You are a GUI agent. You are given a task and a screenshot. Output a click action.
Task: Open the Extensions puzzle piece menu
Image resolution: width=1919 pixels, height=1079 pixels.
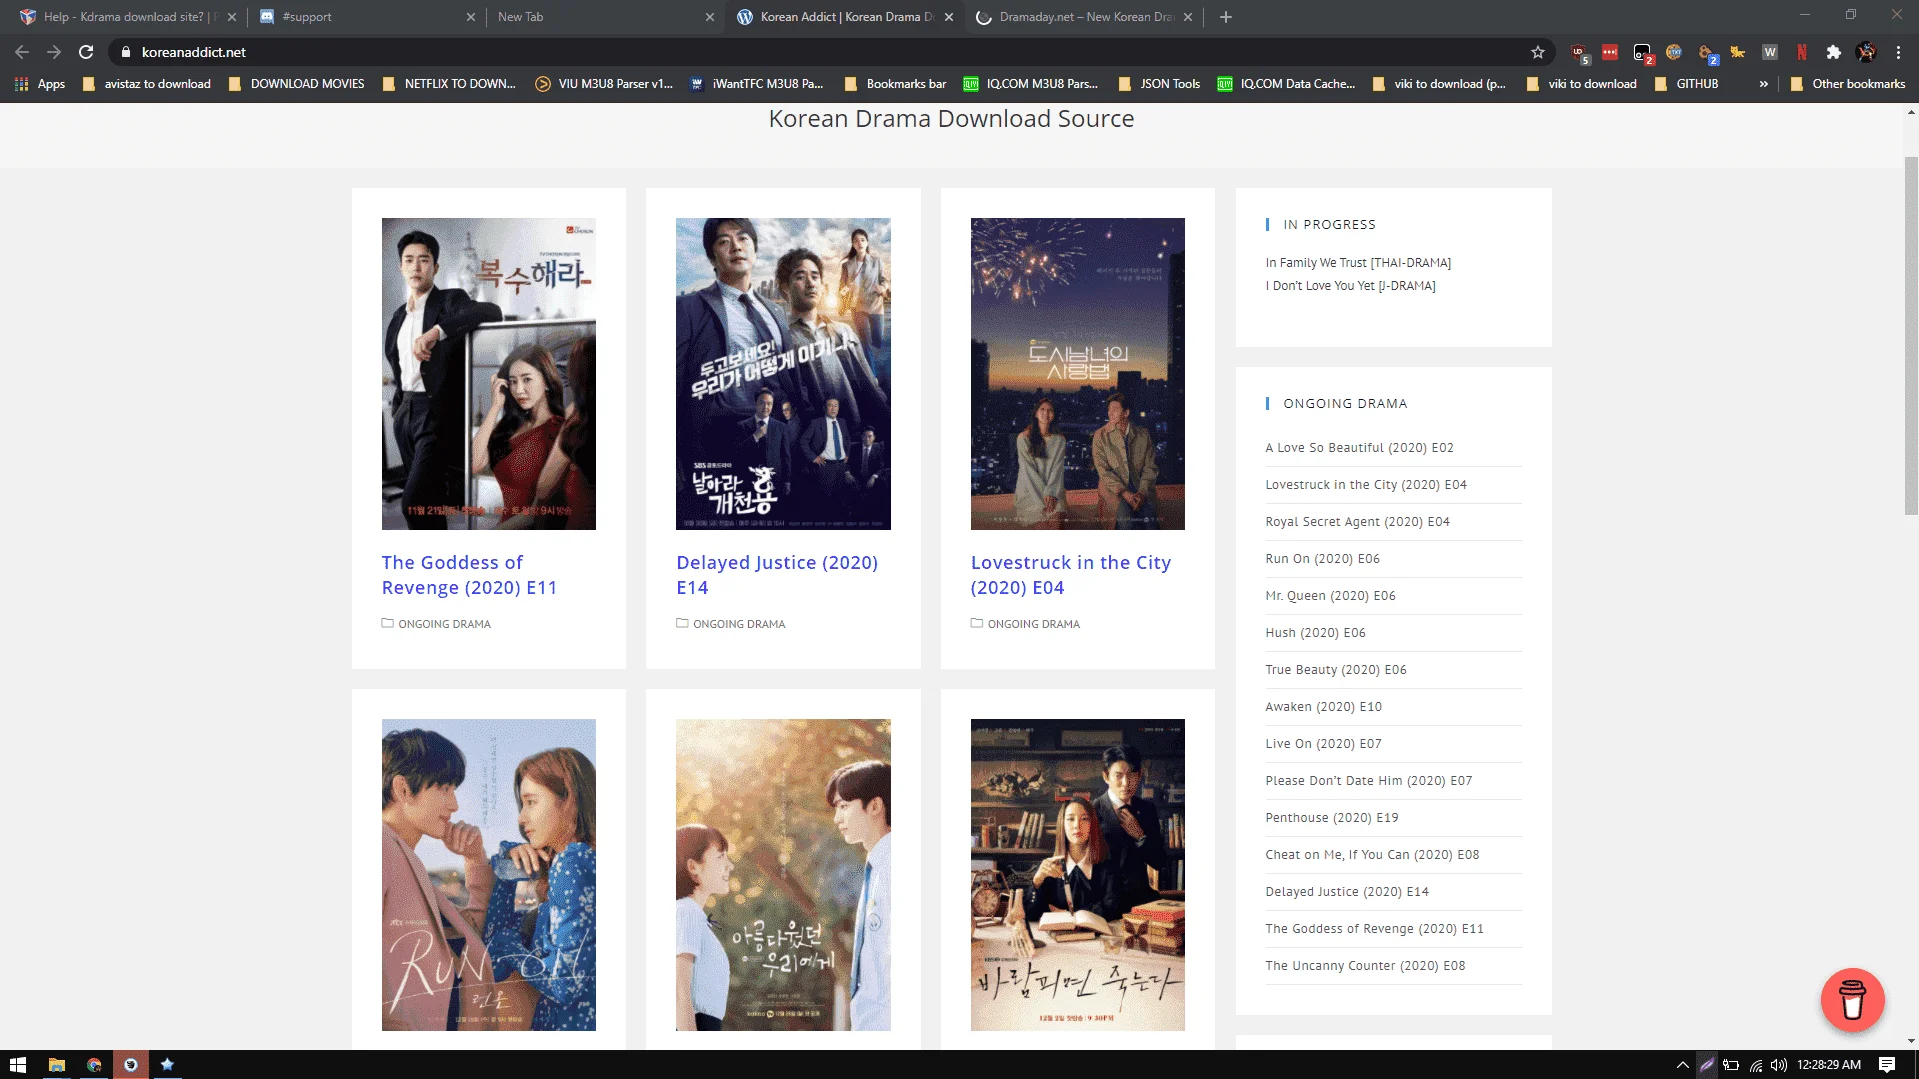1834,52
